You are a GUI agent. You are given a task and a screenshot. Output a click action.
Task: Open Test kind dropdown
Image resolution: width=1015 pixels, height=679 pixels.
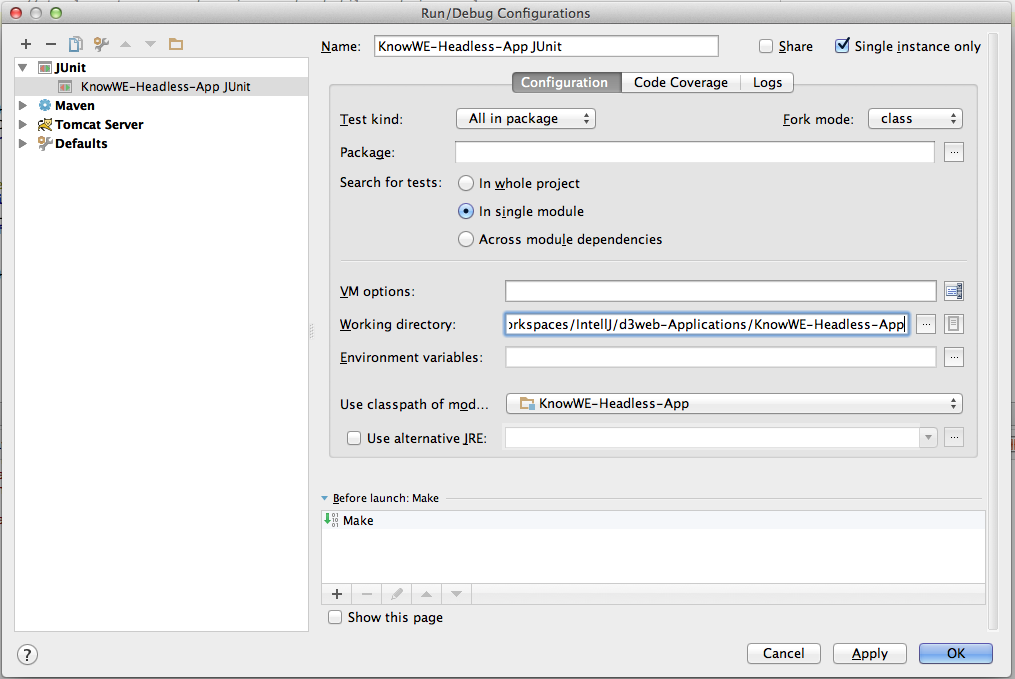[526, 118]
